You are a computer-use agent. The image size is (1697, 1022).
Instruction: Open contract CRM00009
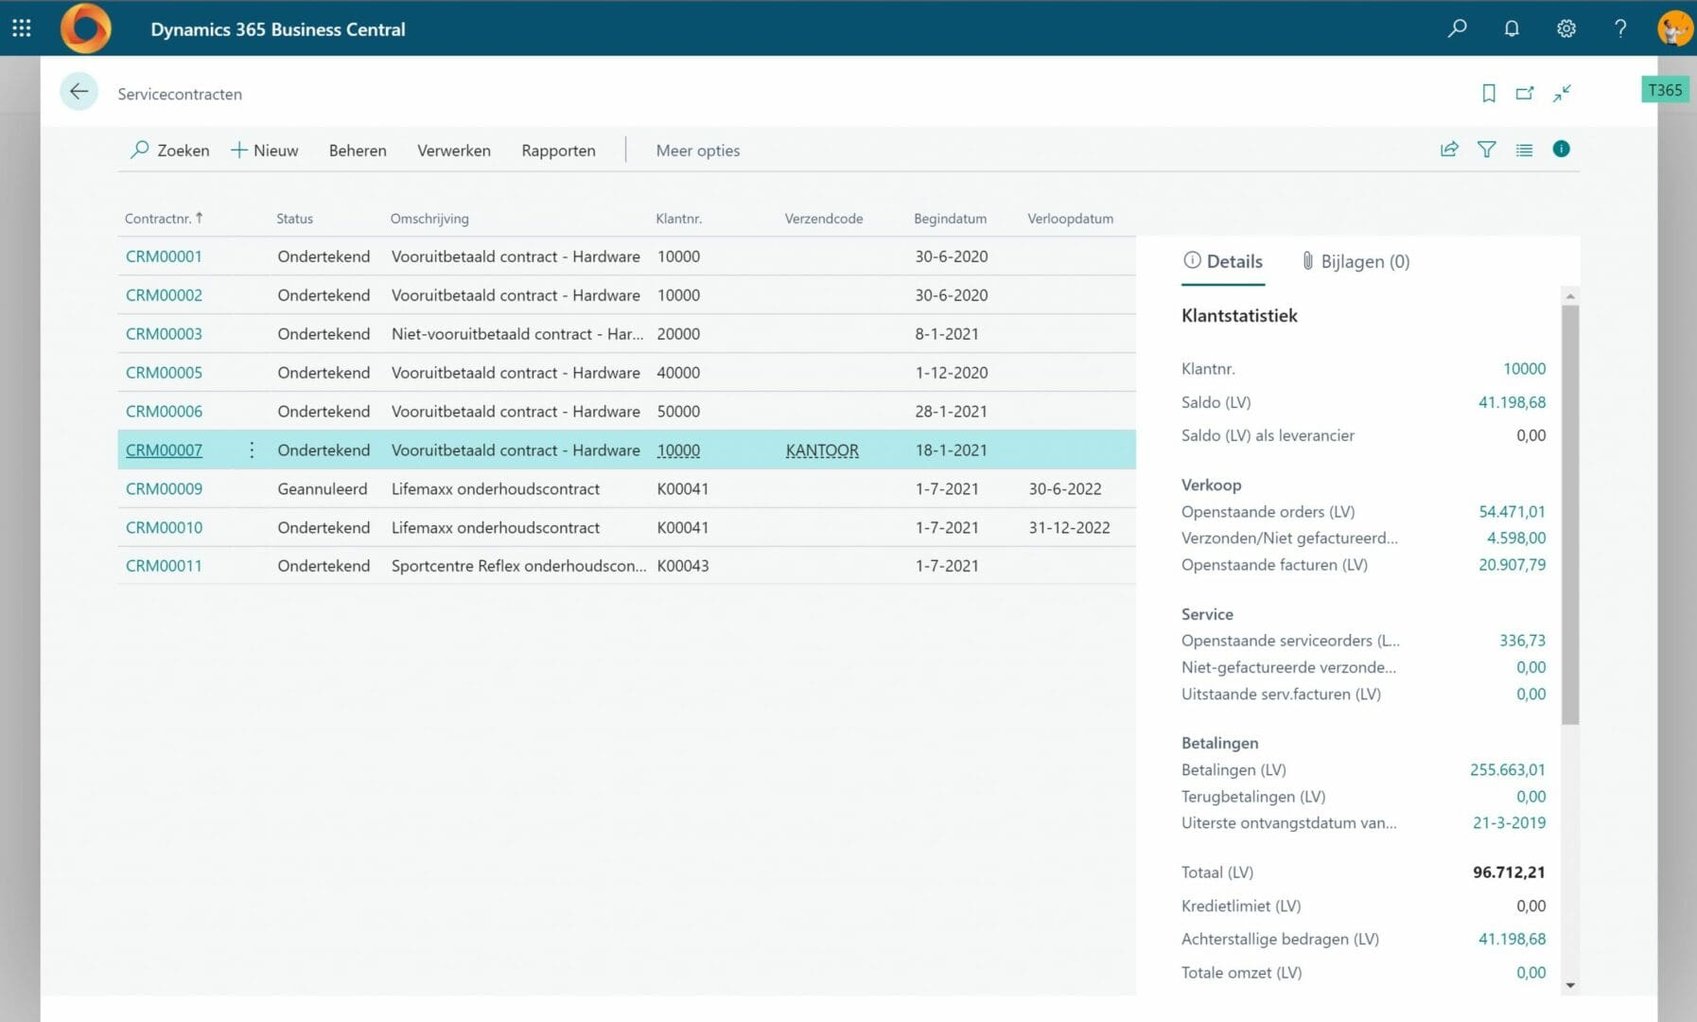pos(164,489)
